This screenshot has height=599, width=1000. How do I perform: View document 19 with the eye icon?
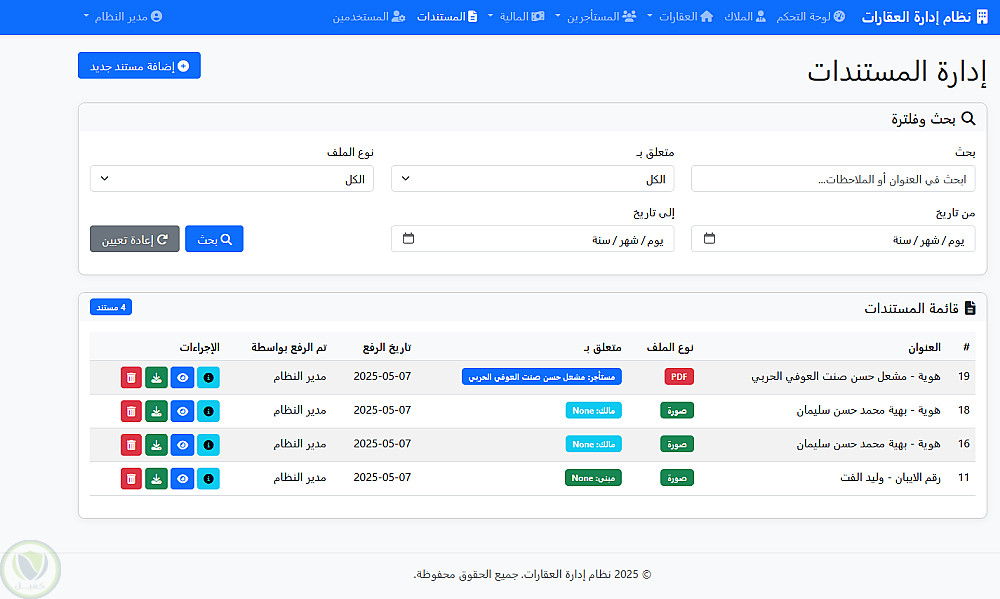click(x=182, y=378)
